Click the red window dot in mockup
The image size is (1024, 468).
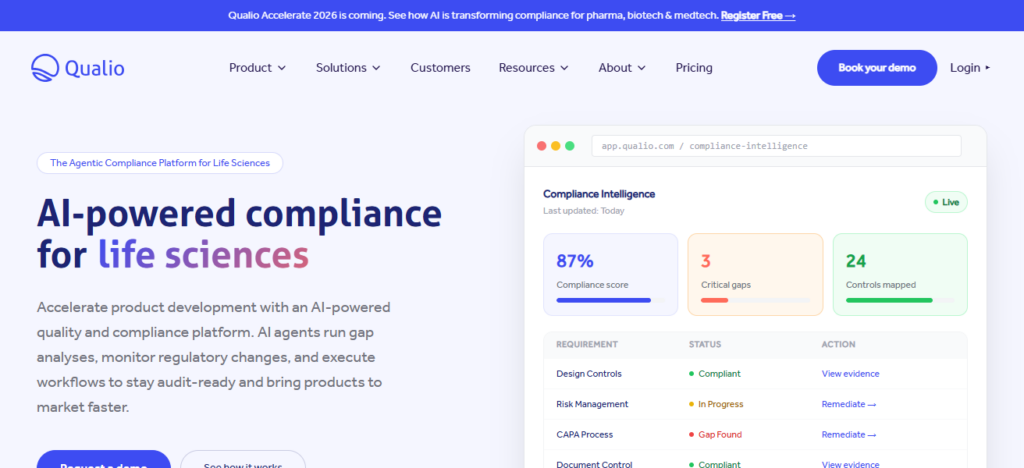541,146
